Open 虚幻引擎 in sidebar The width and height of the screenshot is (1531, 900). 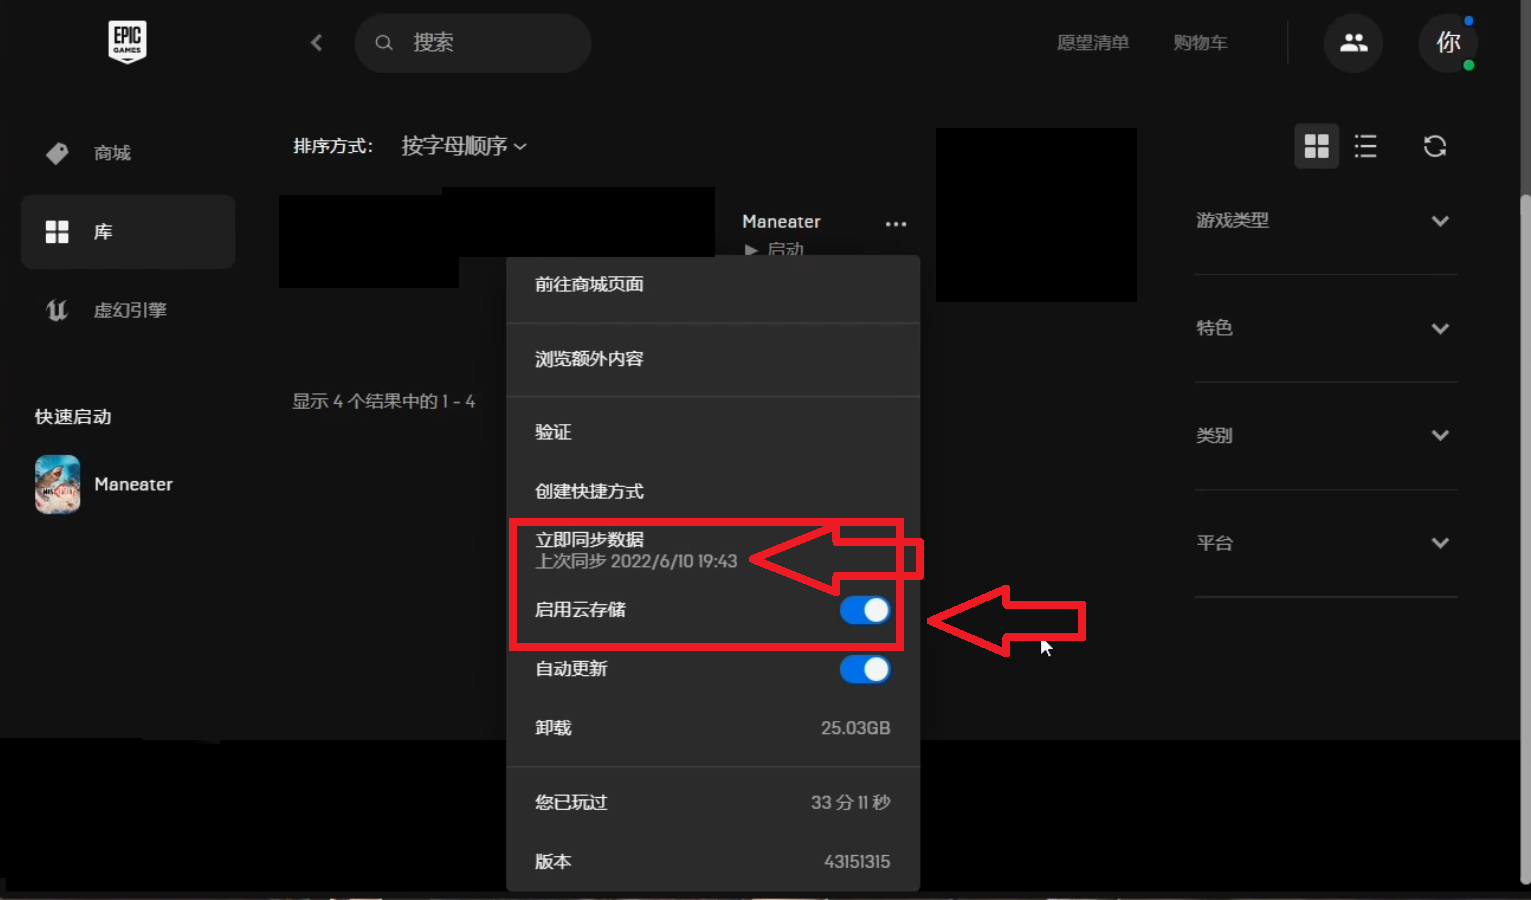[x=128, y=310]
